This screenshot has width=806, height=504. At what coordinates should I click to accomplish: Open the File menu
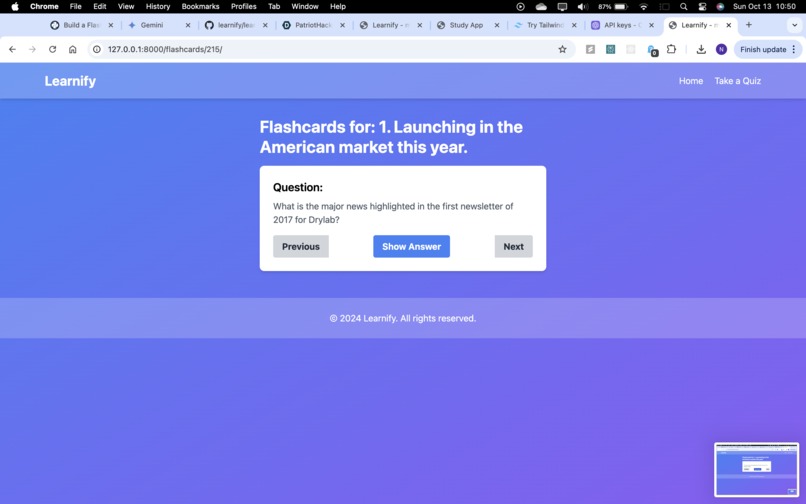point(76,7)
